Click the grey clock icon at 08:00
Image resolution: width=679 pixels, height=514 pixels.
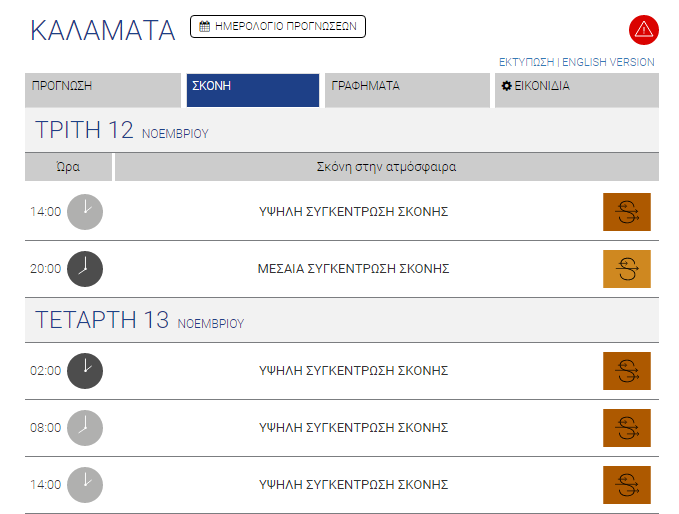(85, 428)
